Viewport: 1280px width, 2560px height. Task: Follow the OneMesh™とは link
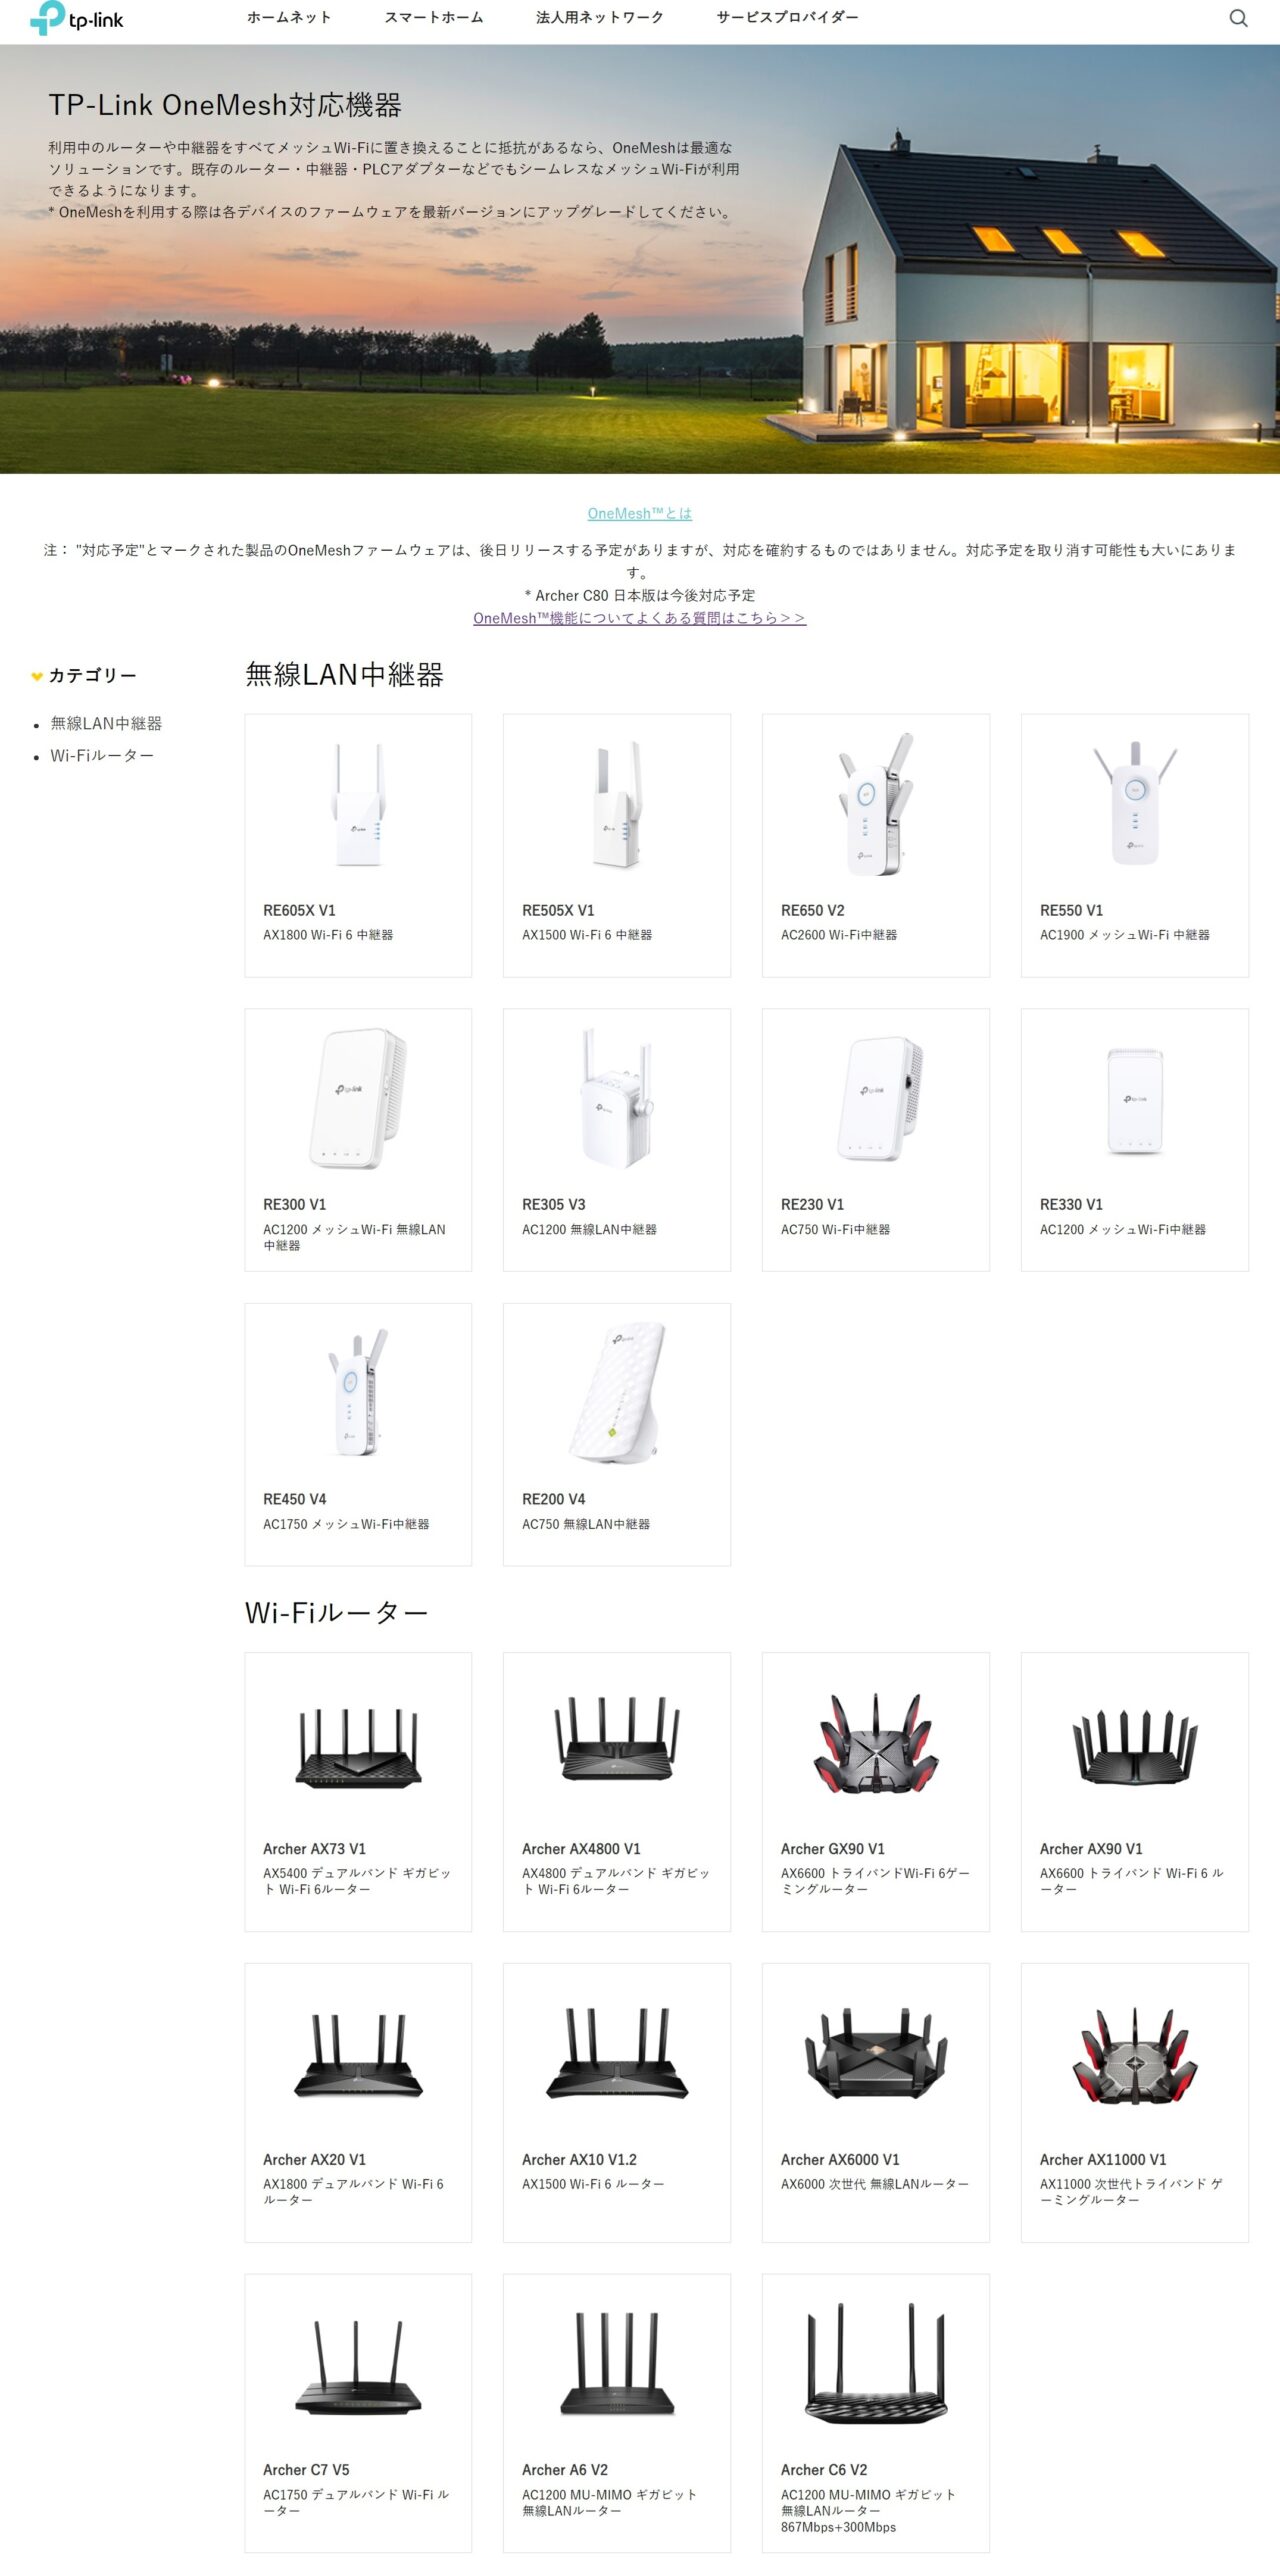640,513
